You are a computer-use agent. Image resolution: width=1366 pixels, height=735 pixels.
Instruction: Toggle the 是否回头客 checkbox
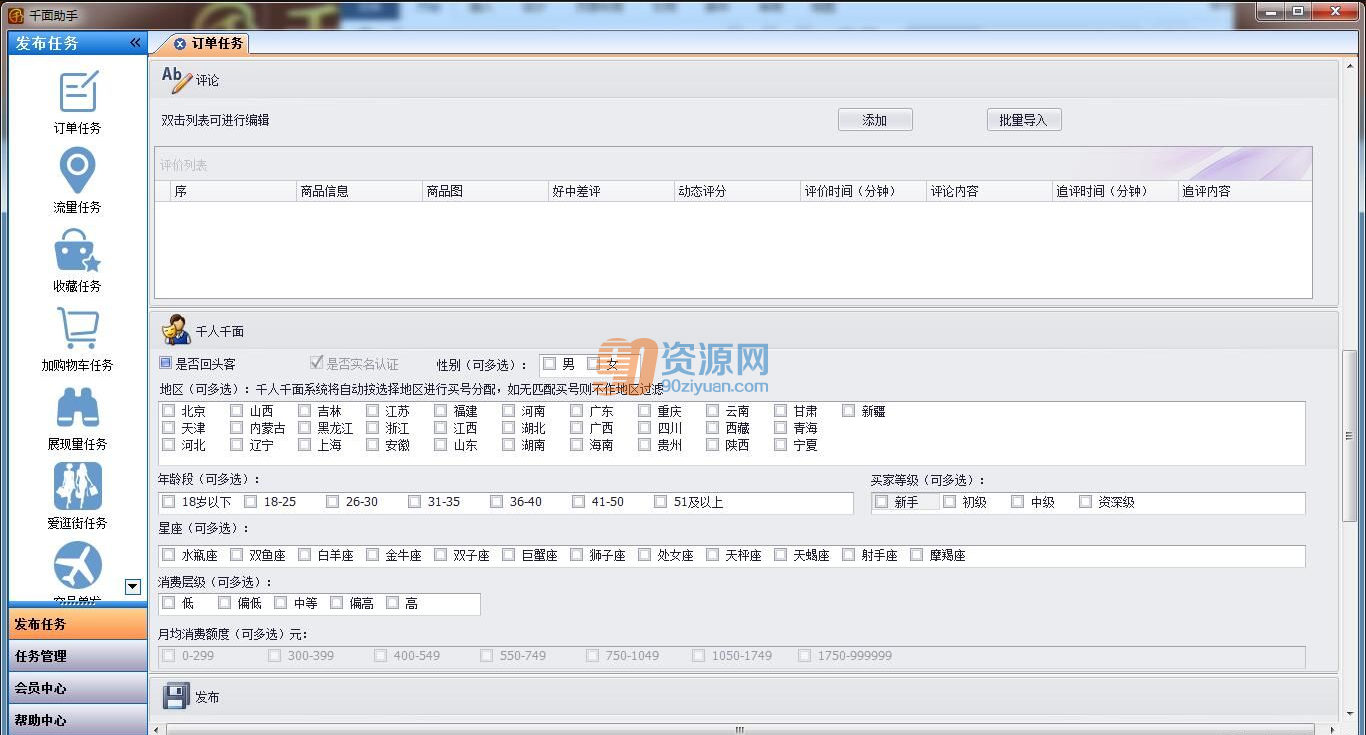tap(166, 363)
